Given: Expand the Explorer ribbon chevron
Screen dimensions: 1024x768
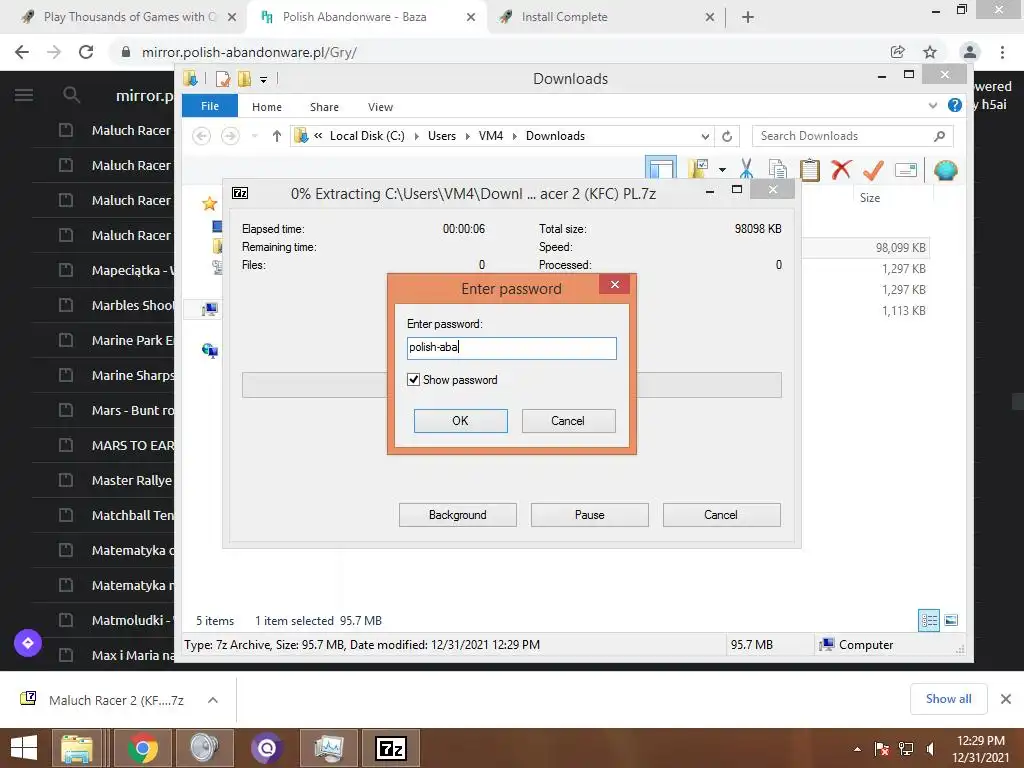Looking at the screenshot, I should 933,105.
